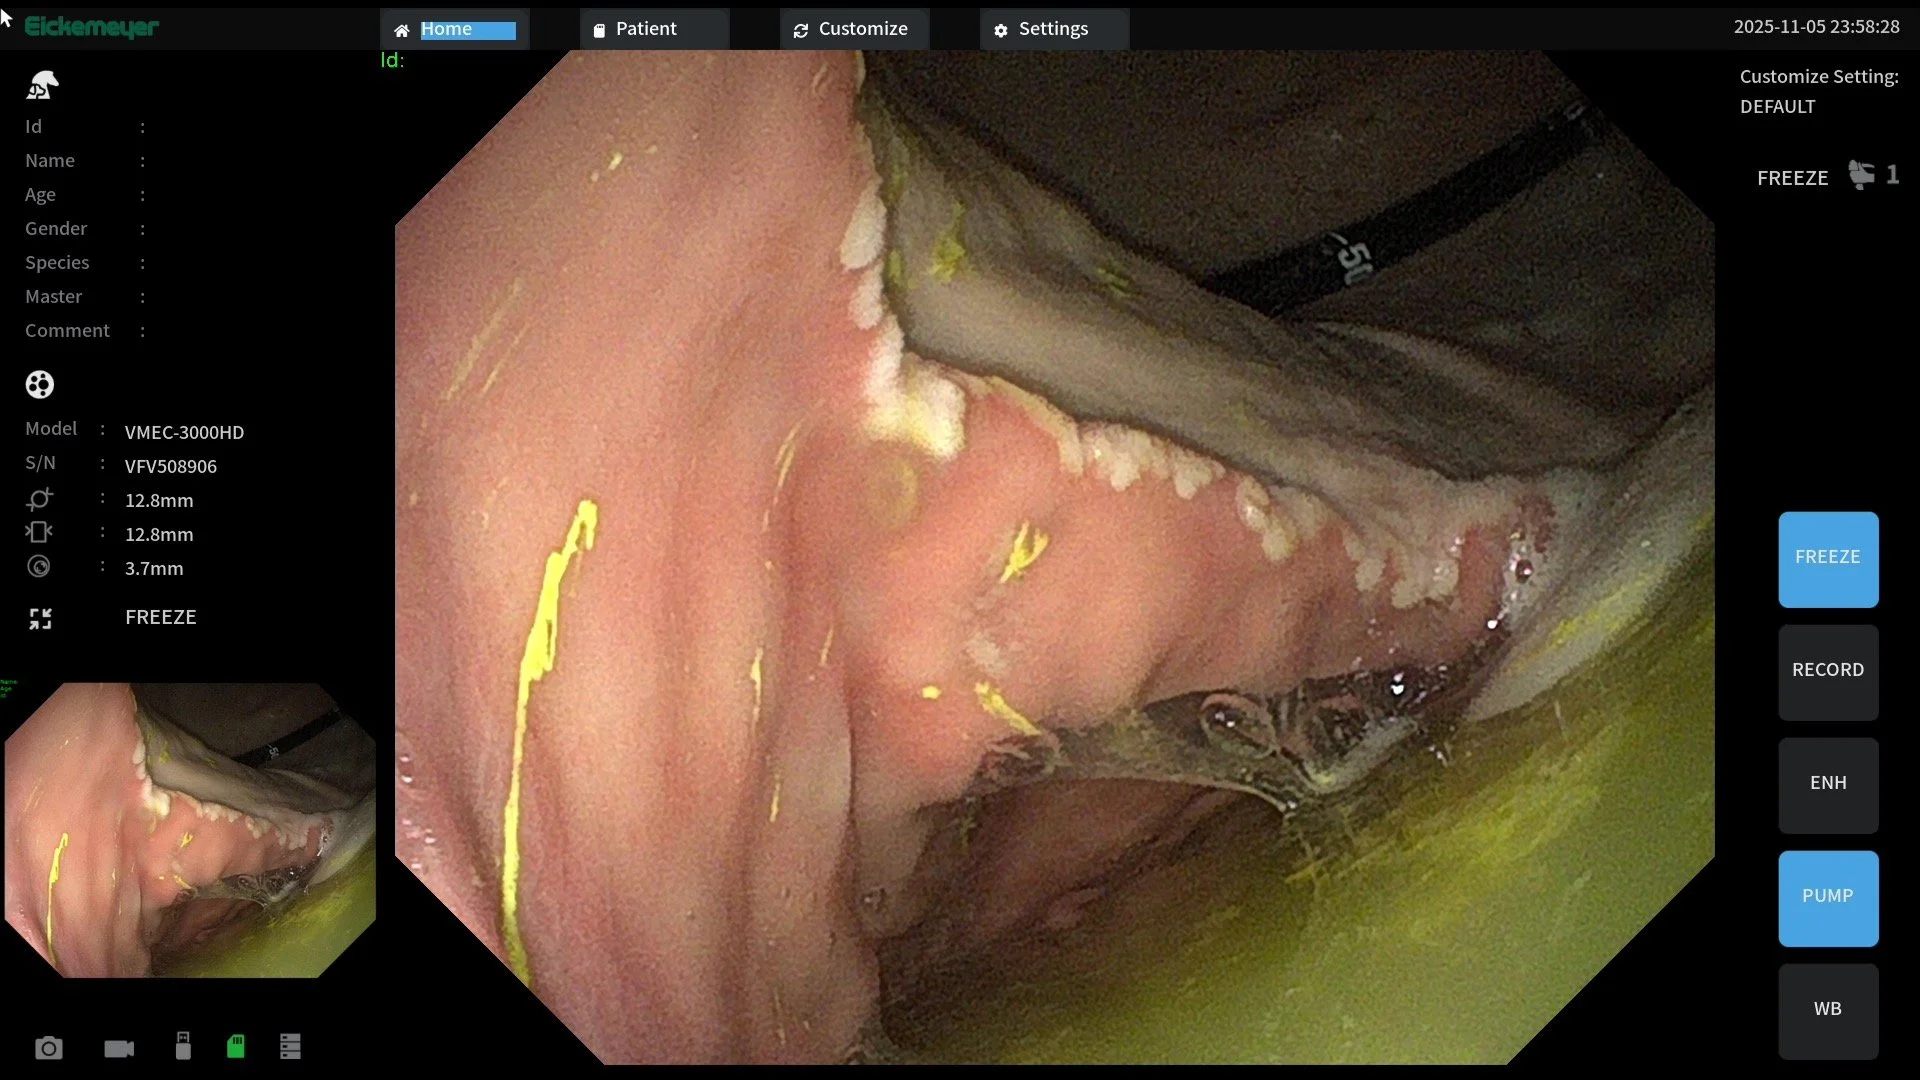
Task: Click the server storage stack icon
Action: click(x=290, y=1046)
